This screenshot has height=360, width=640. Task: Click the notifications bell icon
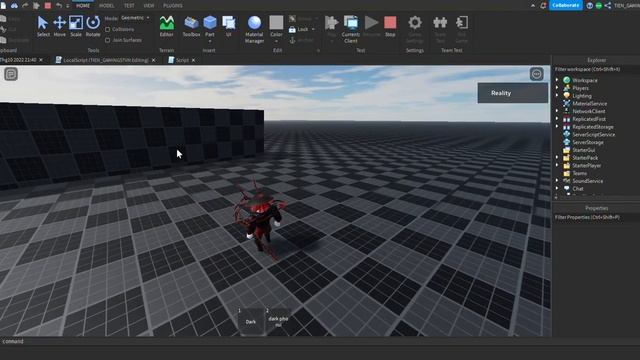click(x=543, y=5)
